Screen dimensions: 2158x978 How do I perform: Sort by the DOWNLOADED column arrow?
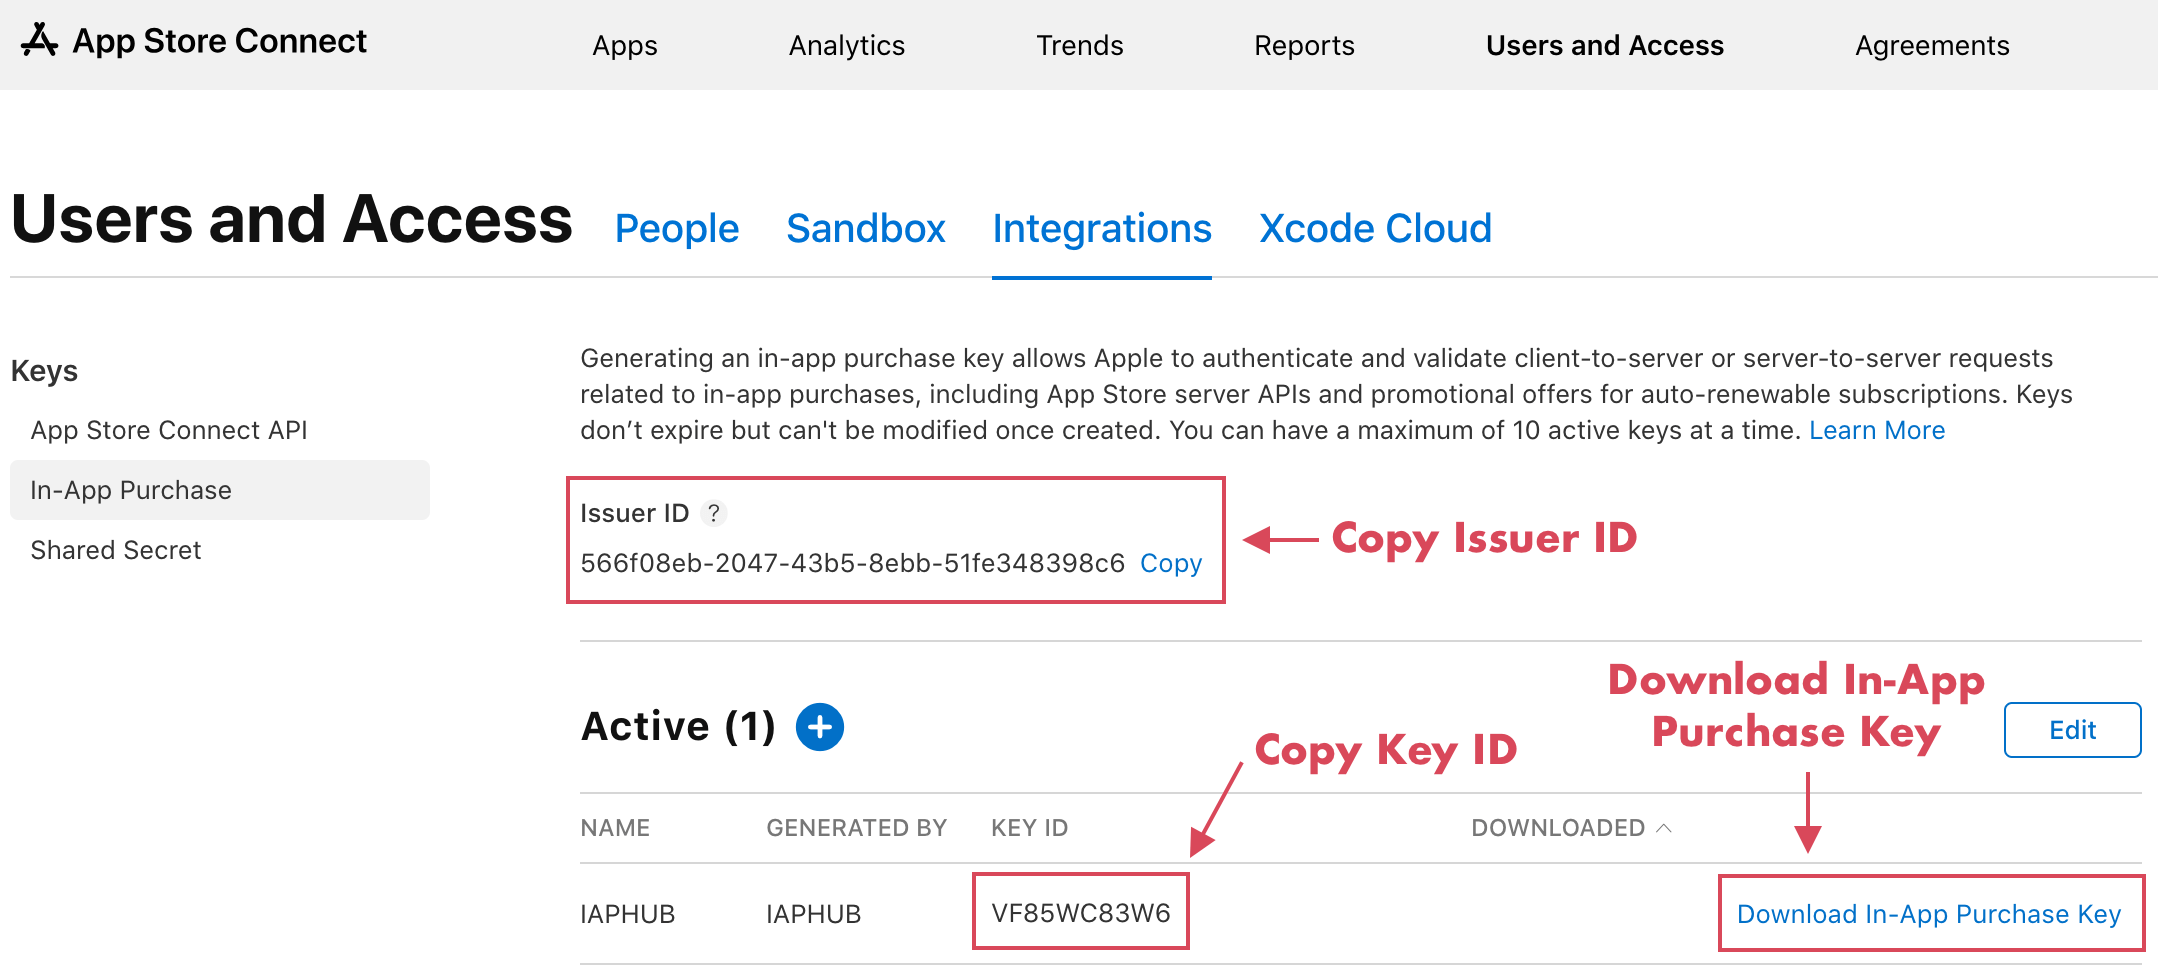tap(1664, 828)
